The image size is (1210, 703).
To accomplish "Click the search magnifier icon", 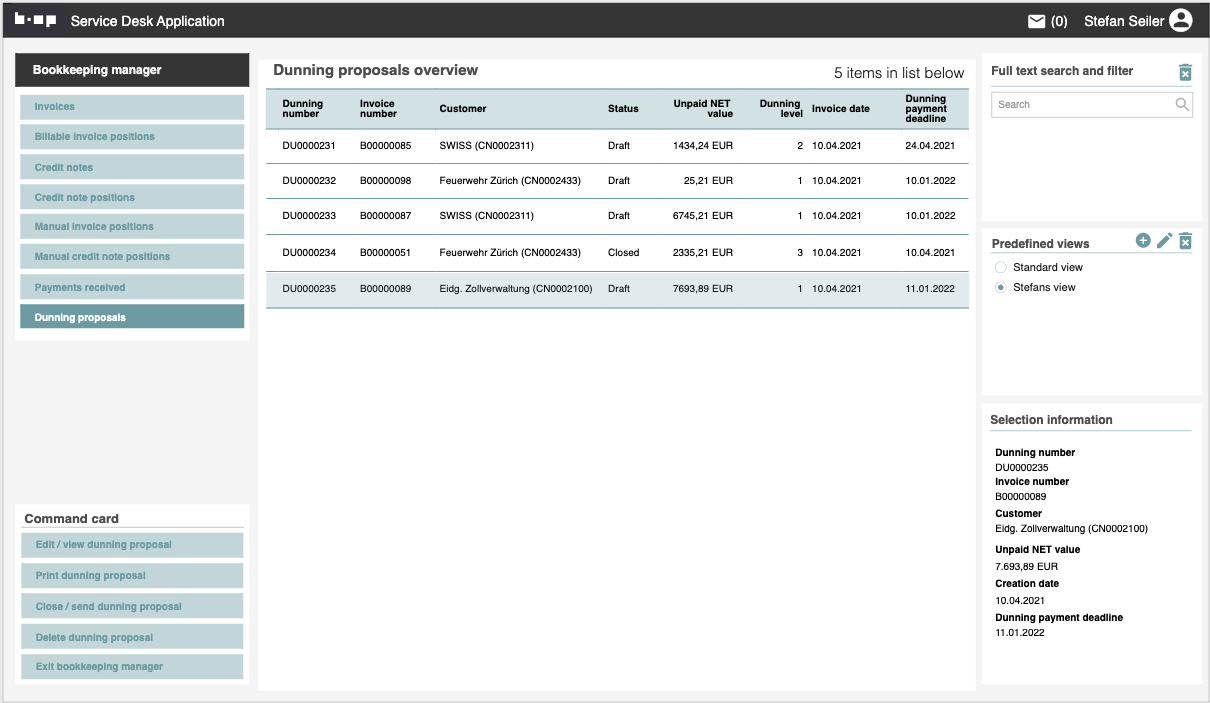I will coord(1182,104).
